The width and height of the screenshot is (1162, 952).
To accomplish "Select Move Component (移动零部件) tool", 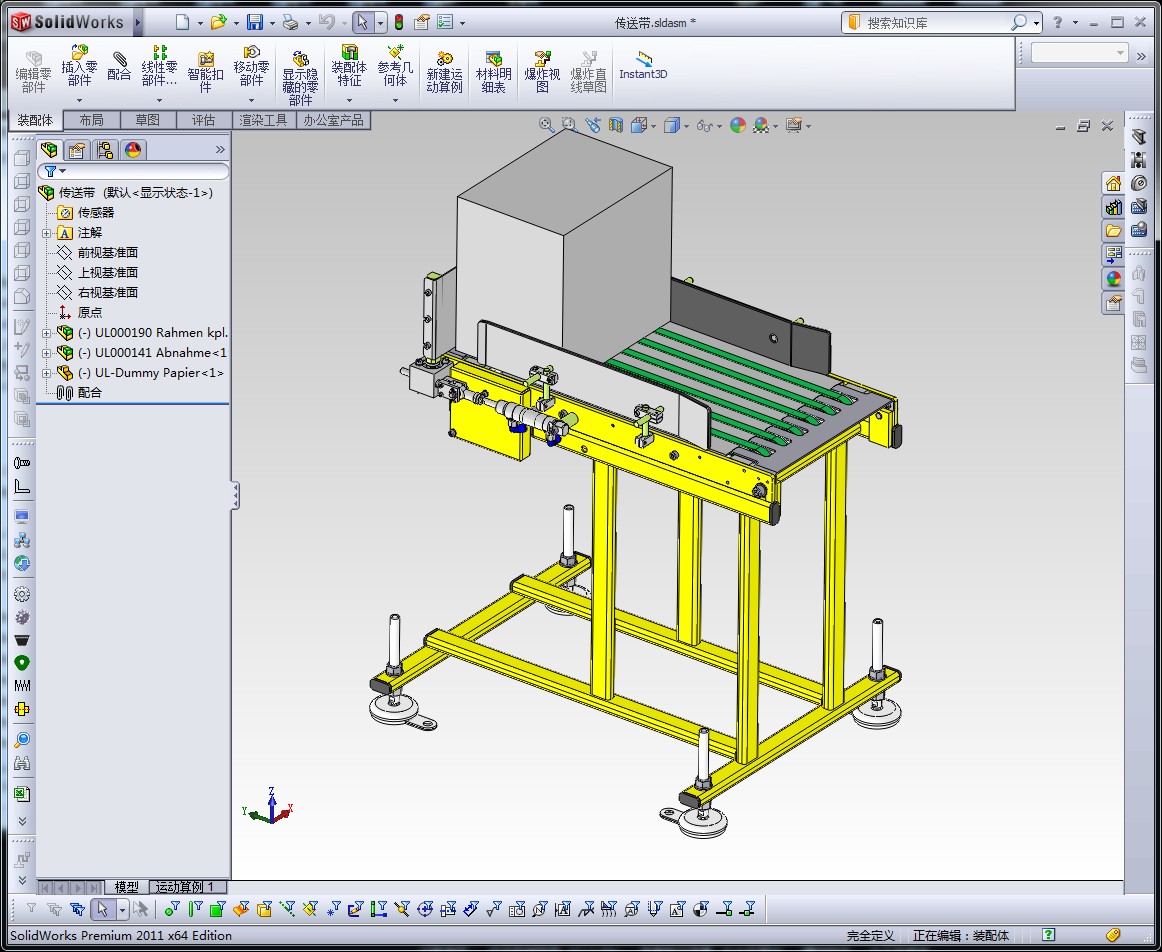I will pyautogui.click(x=251, y=65).
